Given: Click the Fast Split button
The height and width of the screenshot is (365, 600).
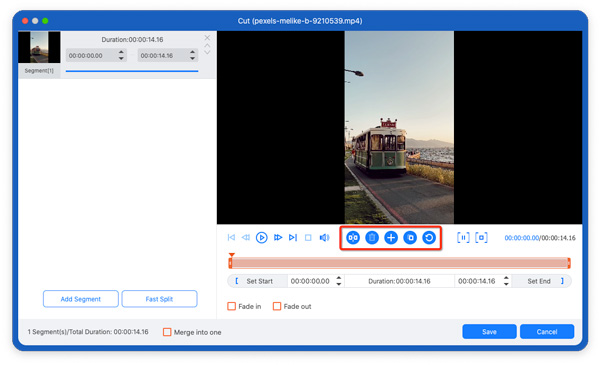Looking at the screenshot, I should 160,299.
